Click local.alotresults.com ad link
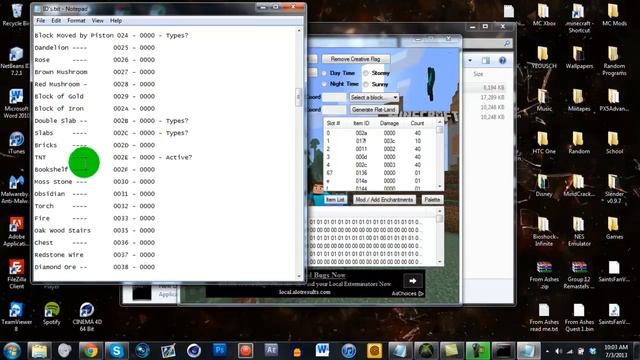The height and width of the screenshot is (360, 640). tap(305, 292)
